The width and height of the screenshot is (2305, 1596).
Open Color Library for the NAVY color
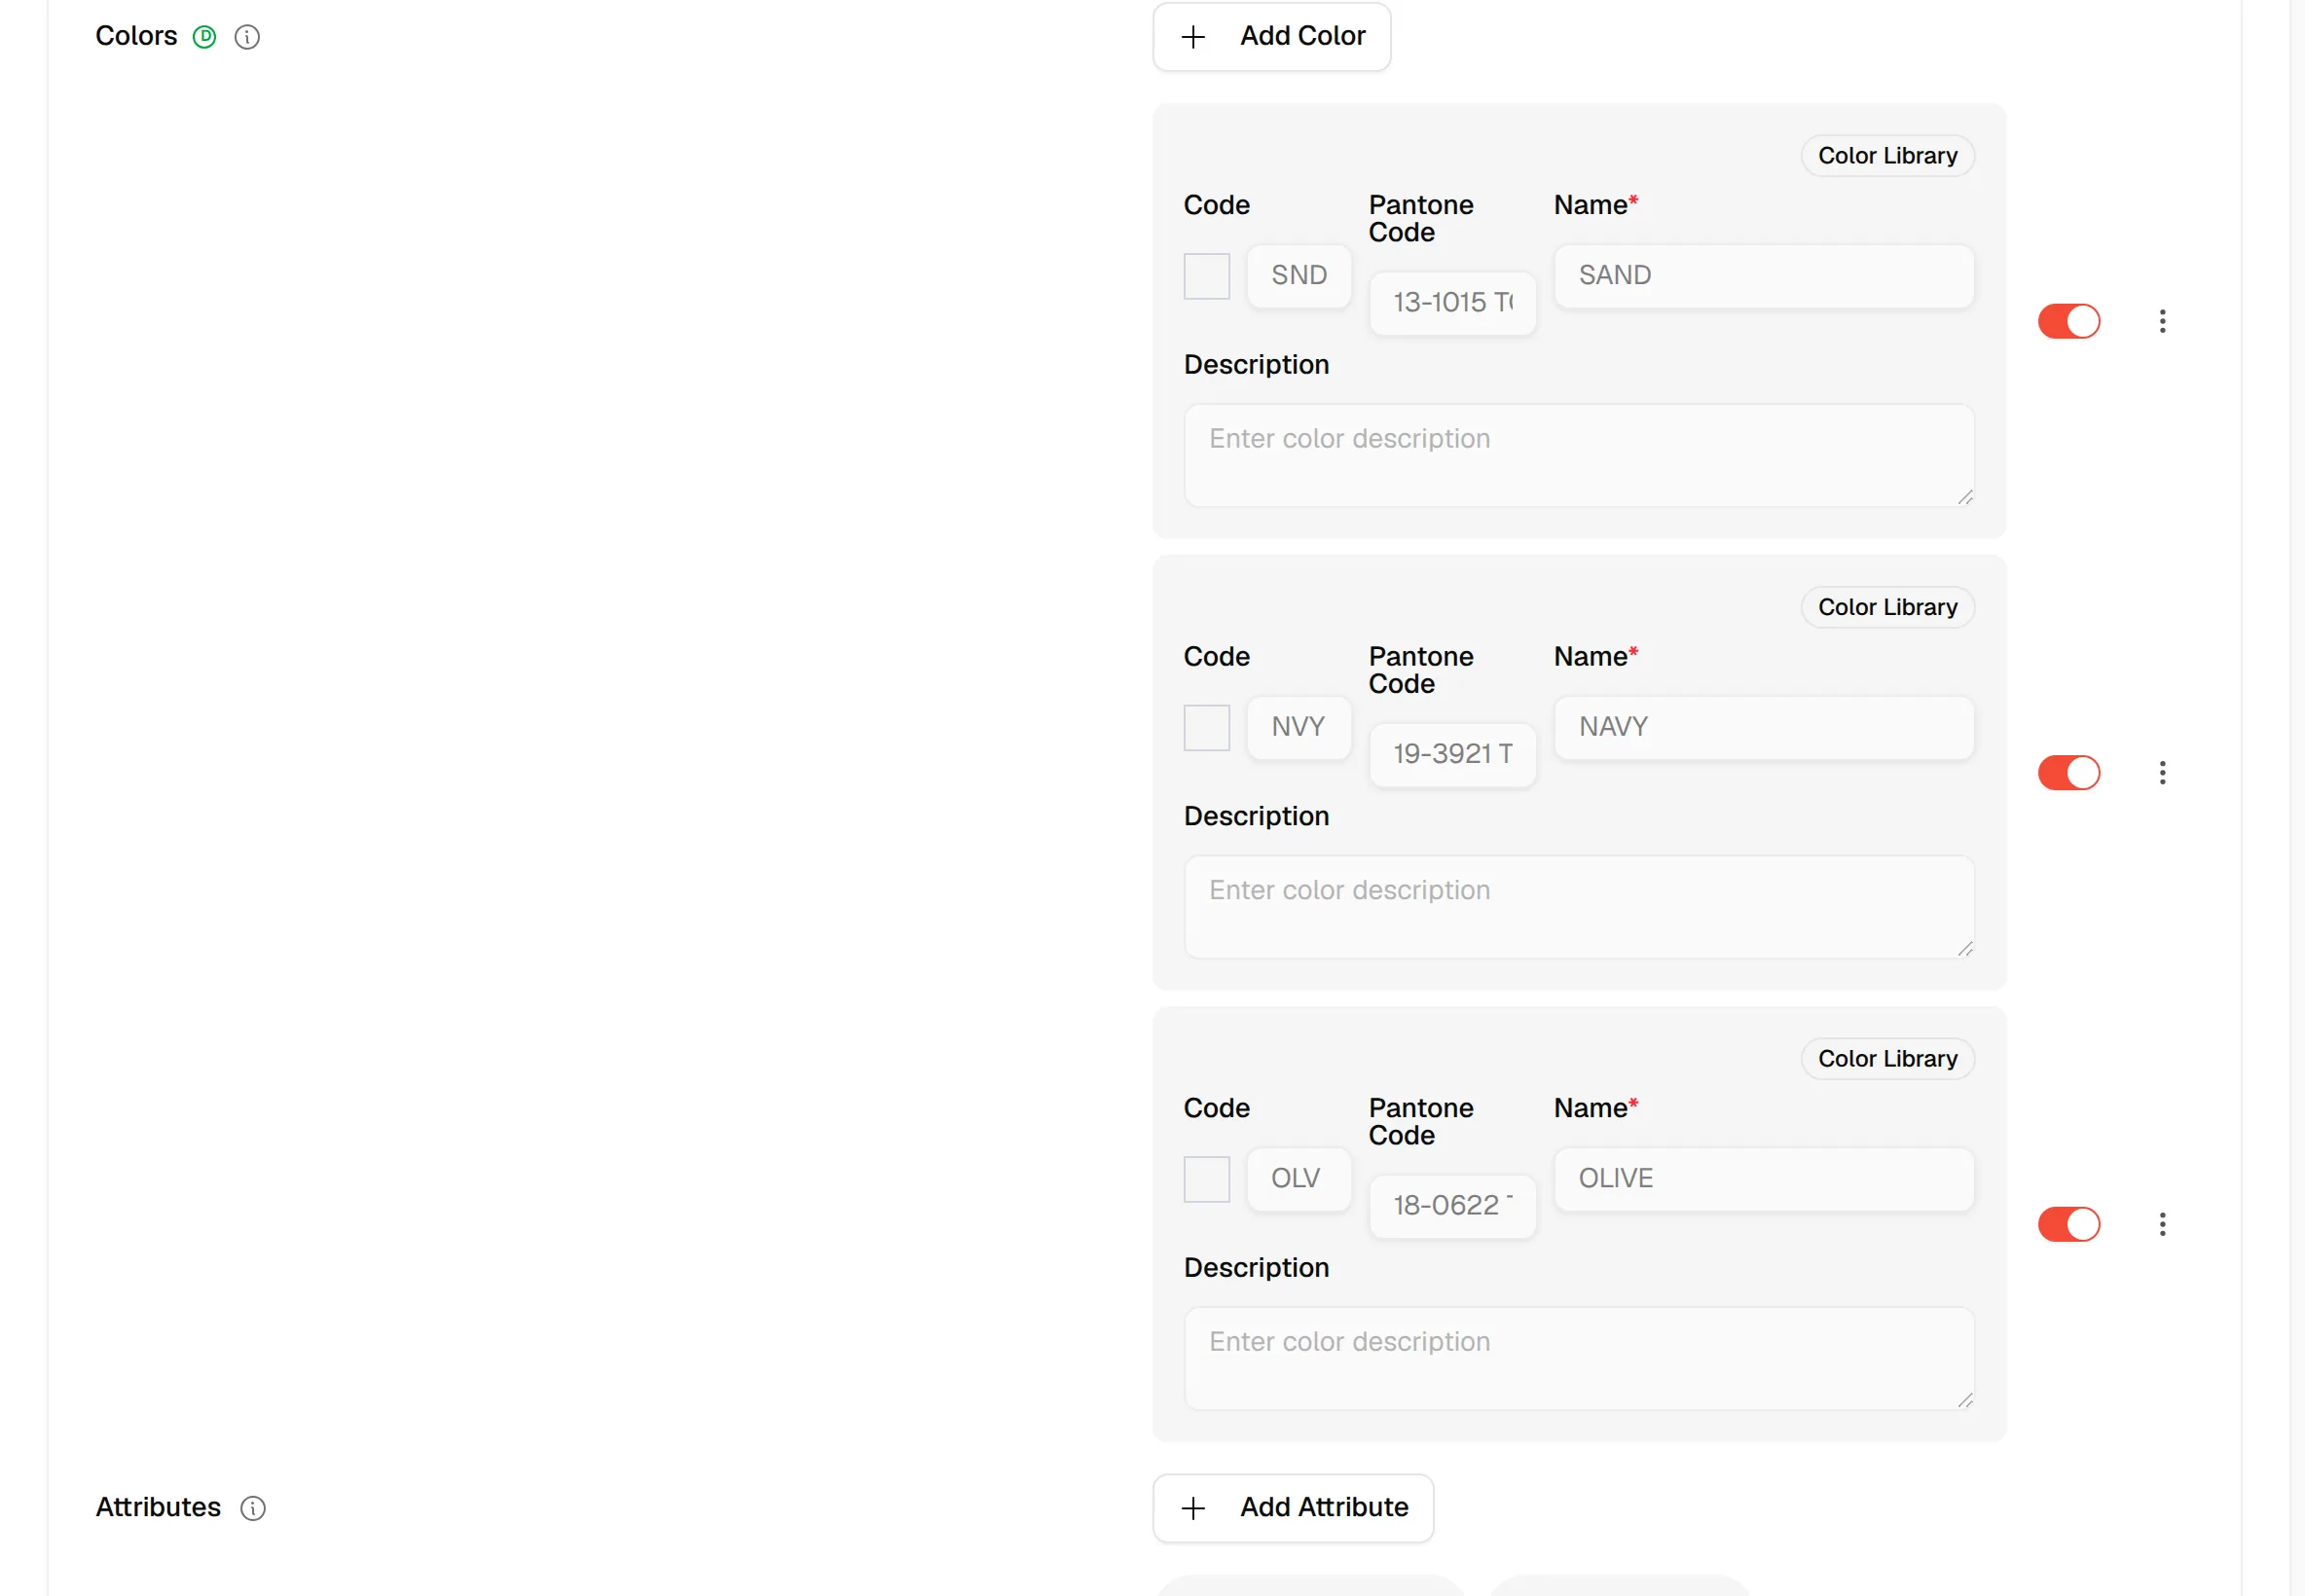coord(1887,607)
